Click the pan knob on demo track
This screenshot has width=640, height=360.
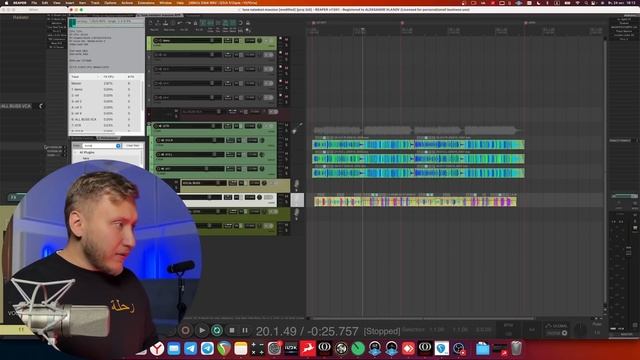pos(260,40)
